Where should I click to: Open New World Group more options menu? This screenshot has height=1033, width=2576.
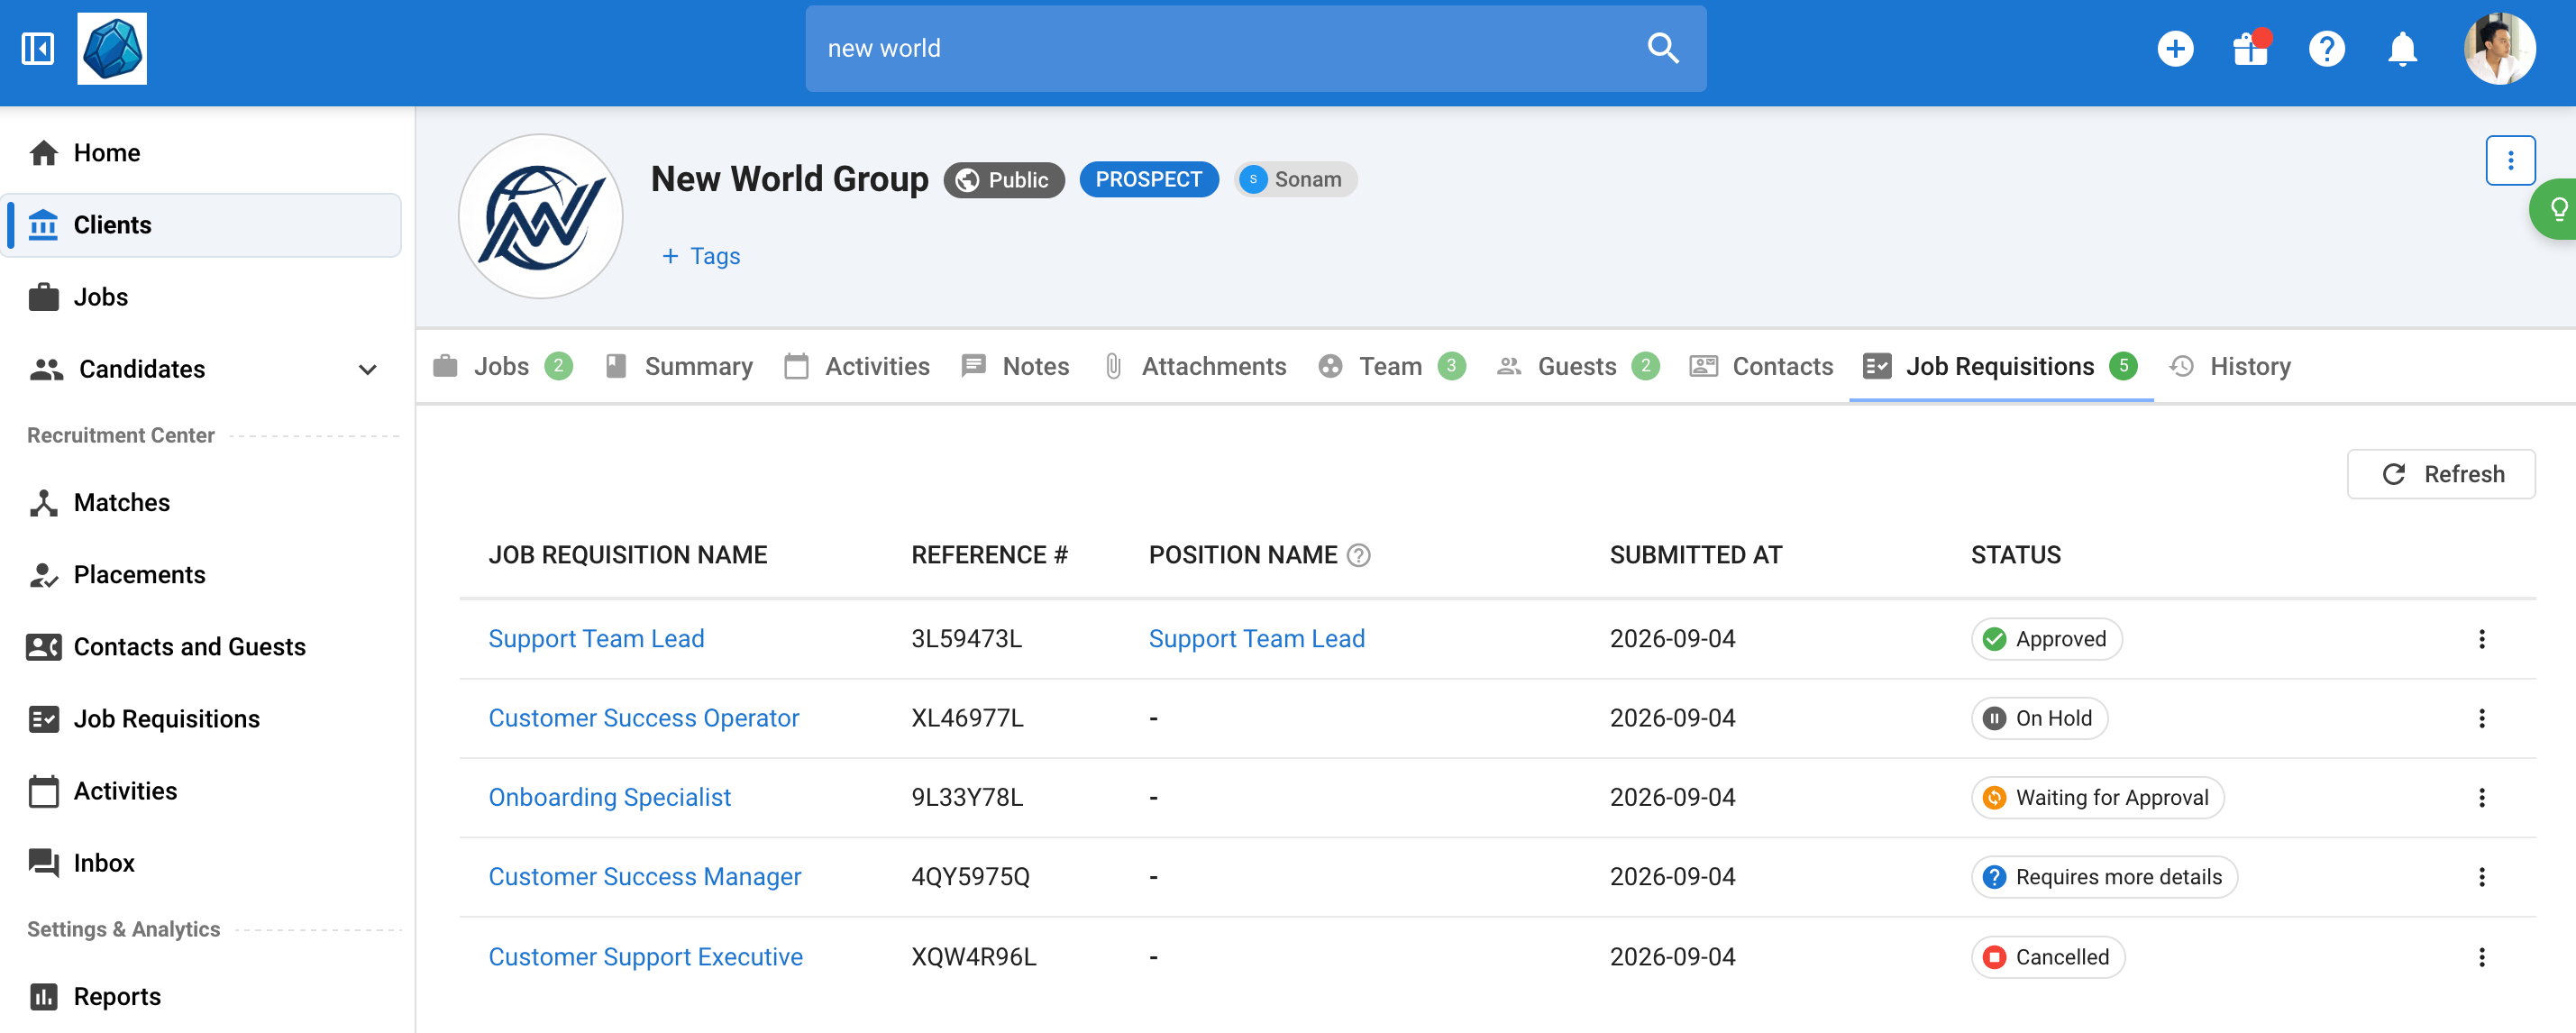(x=2509, y=160)
